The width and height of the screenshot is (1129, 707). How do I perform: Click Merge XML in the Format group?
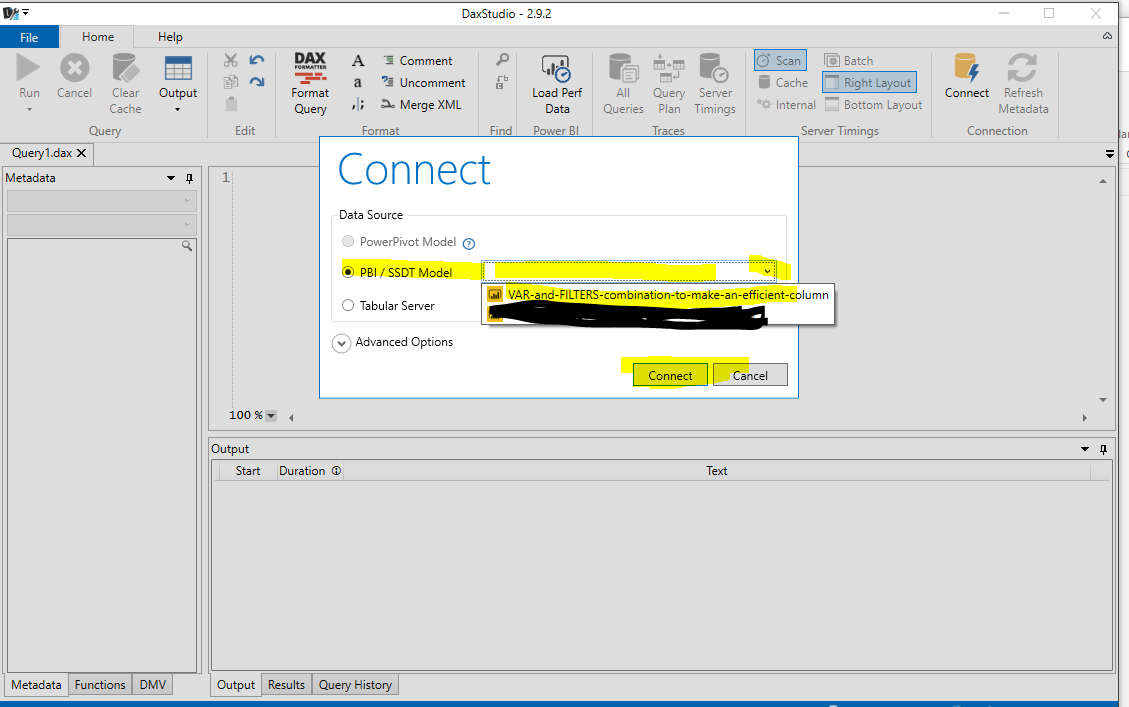(x=421, y=104)
